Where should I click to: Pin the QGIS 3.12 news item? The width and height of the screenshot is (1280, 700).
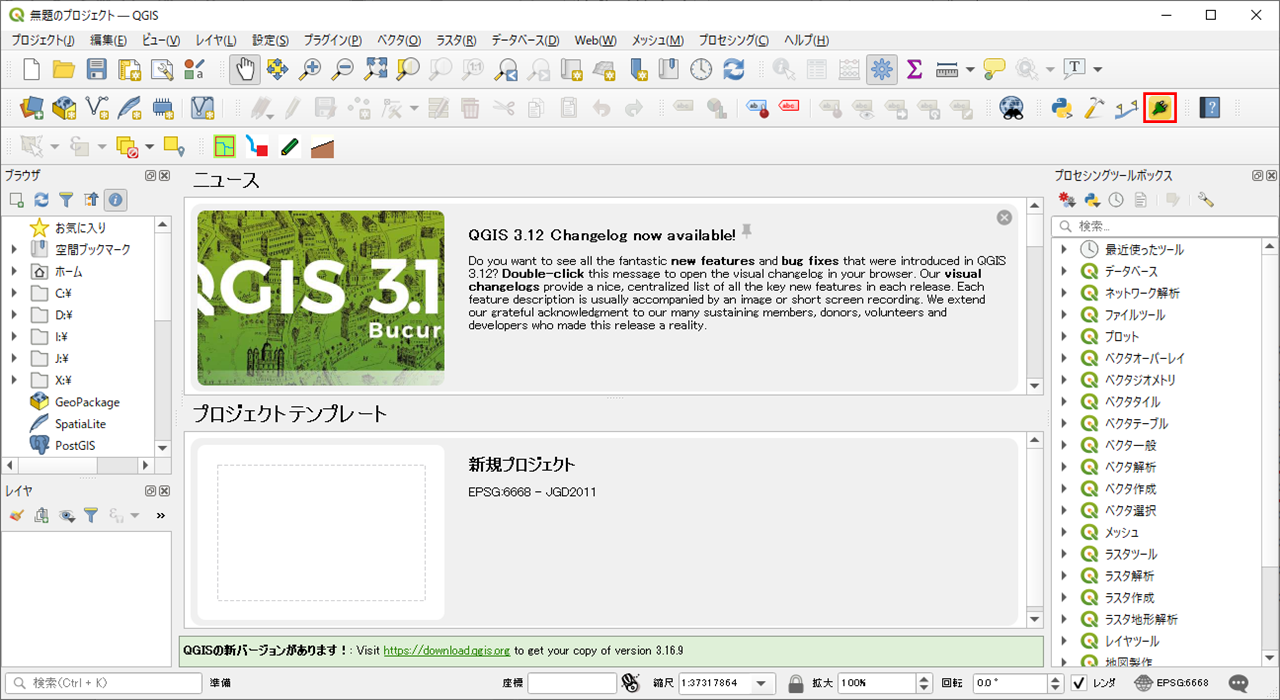tap(746, 232)
